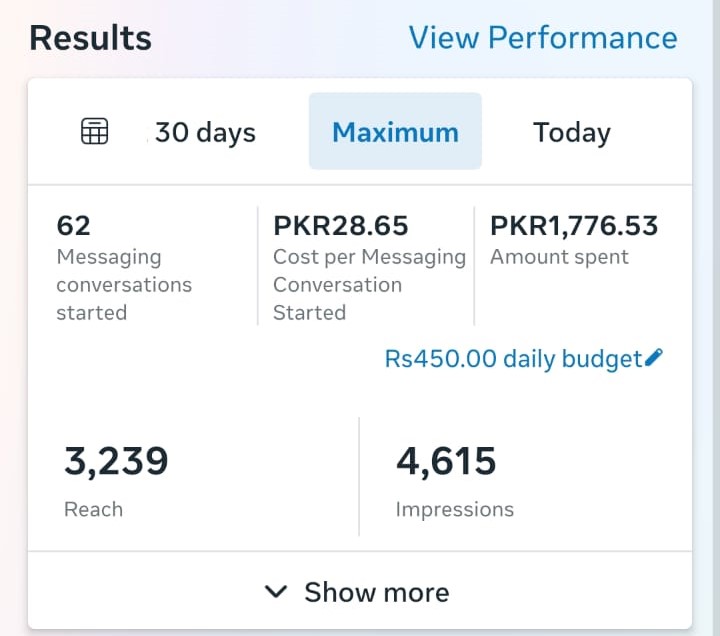720x636 pixels.
Task: Select the Maximum time range tab
Action: [x=395, y=132]
